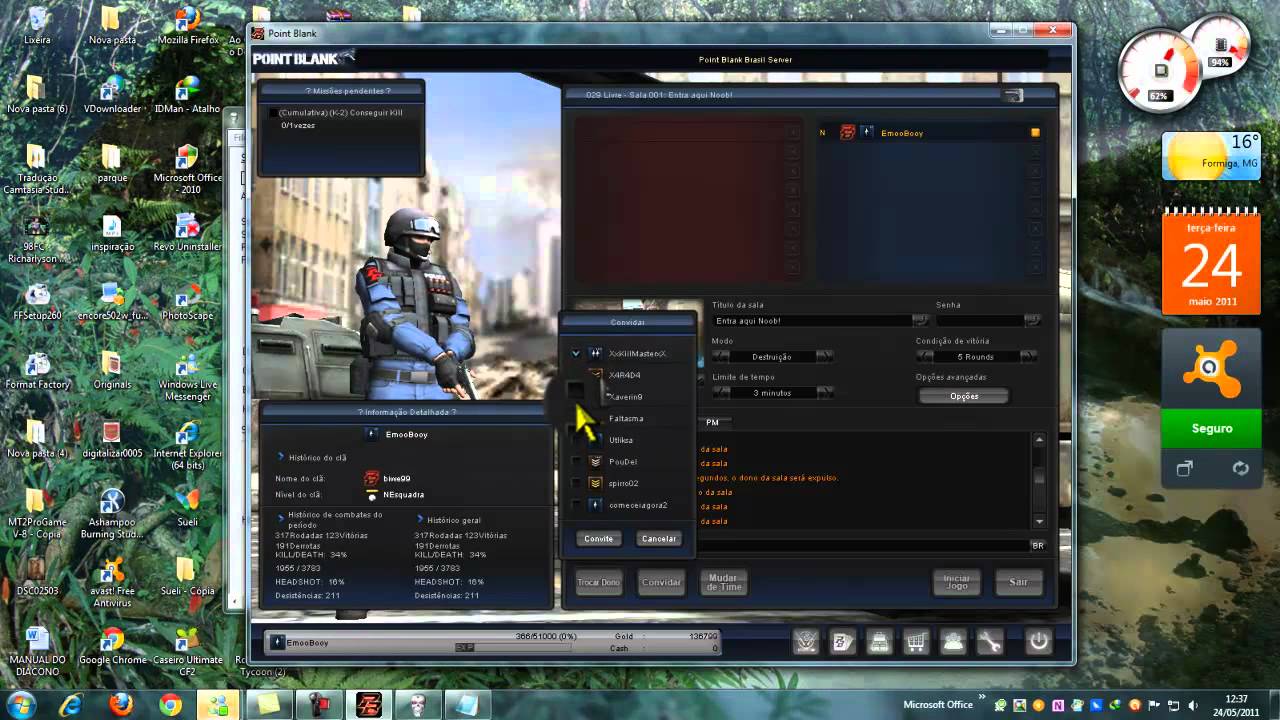Open the Lixeira recycle bin
Screen dimensions: 1280x720
tap(37, 26)
